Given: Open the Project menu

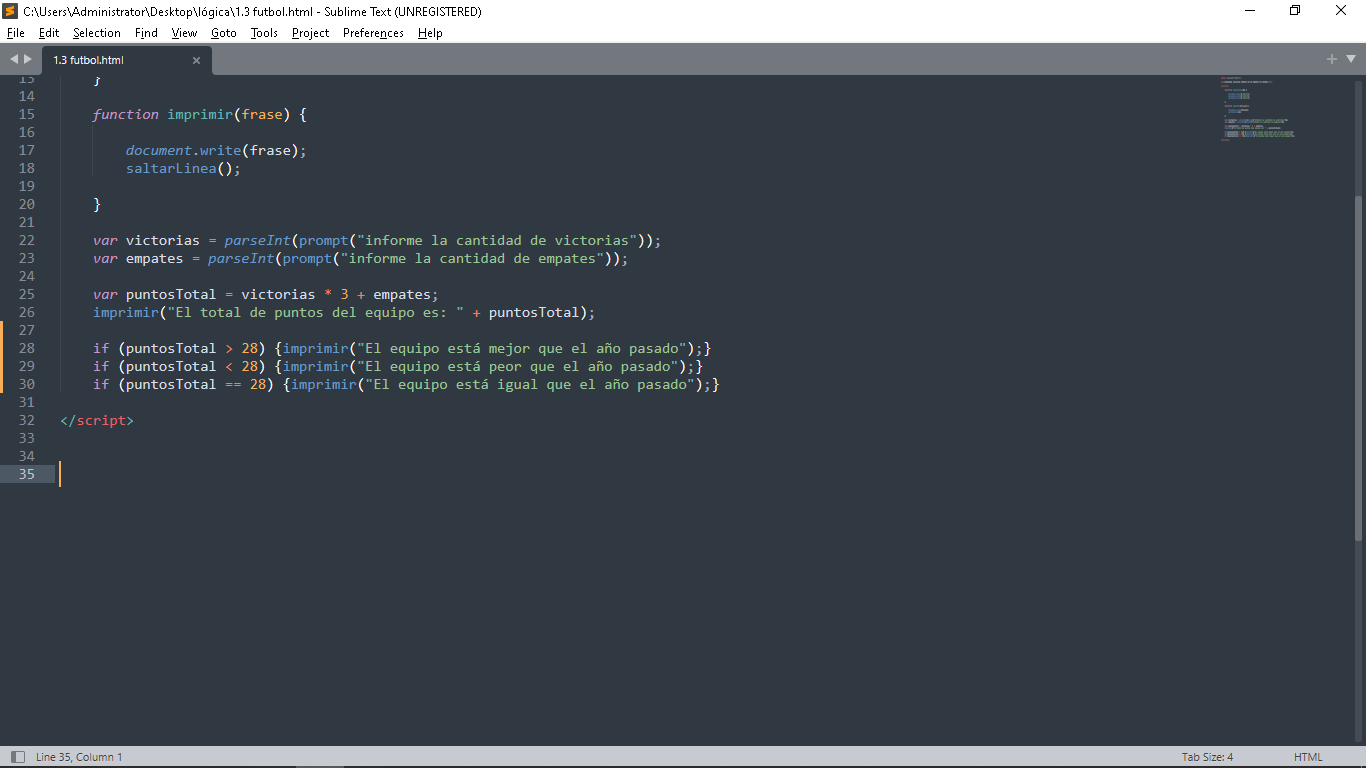Looking at the screenshot, I should [x=310, y=33].
